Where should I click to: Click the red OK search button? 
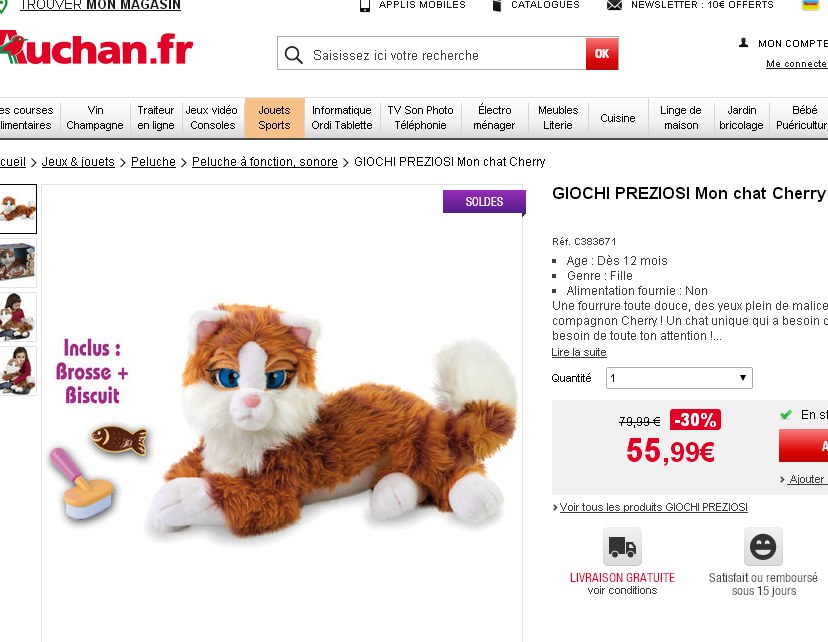(601, 53)
